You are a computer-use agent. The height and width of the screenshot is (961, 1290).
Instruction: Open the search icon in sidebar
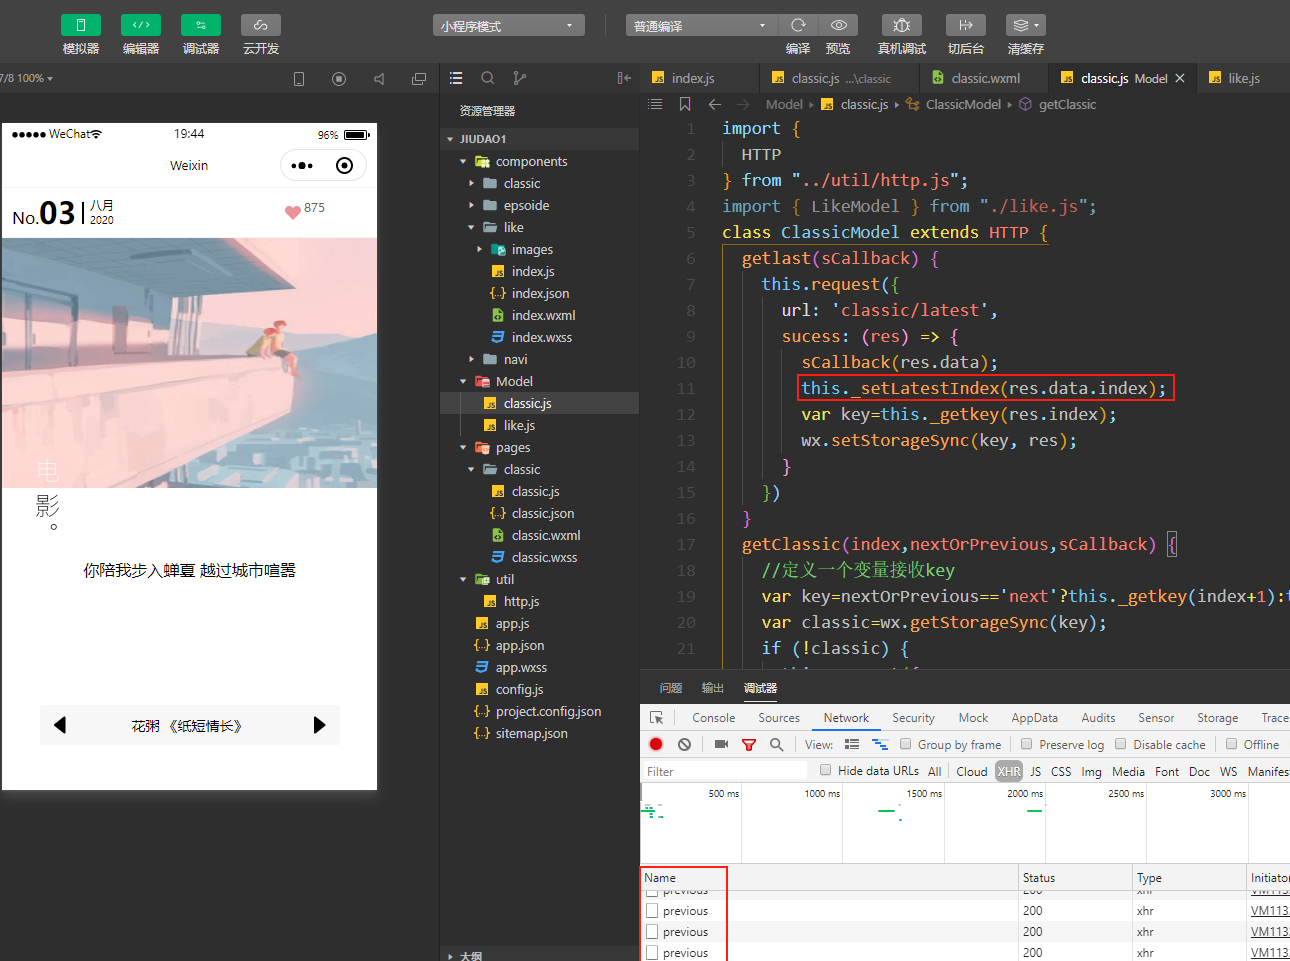[x=488, y=78]
